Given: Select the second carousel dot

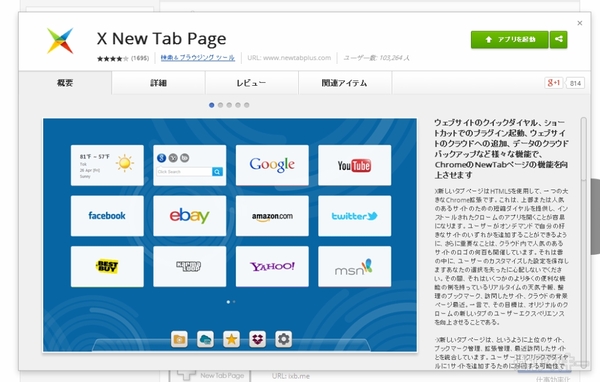Looking at the screenshot, I should pos(220,105).
